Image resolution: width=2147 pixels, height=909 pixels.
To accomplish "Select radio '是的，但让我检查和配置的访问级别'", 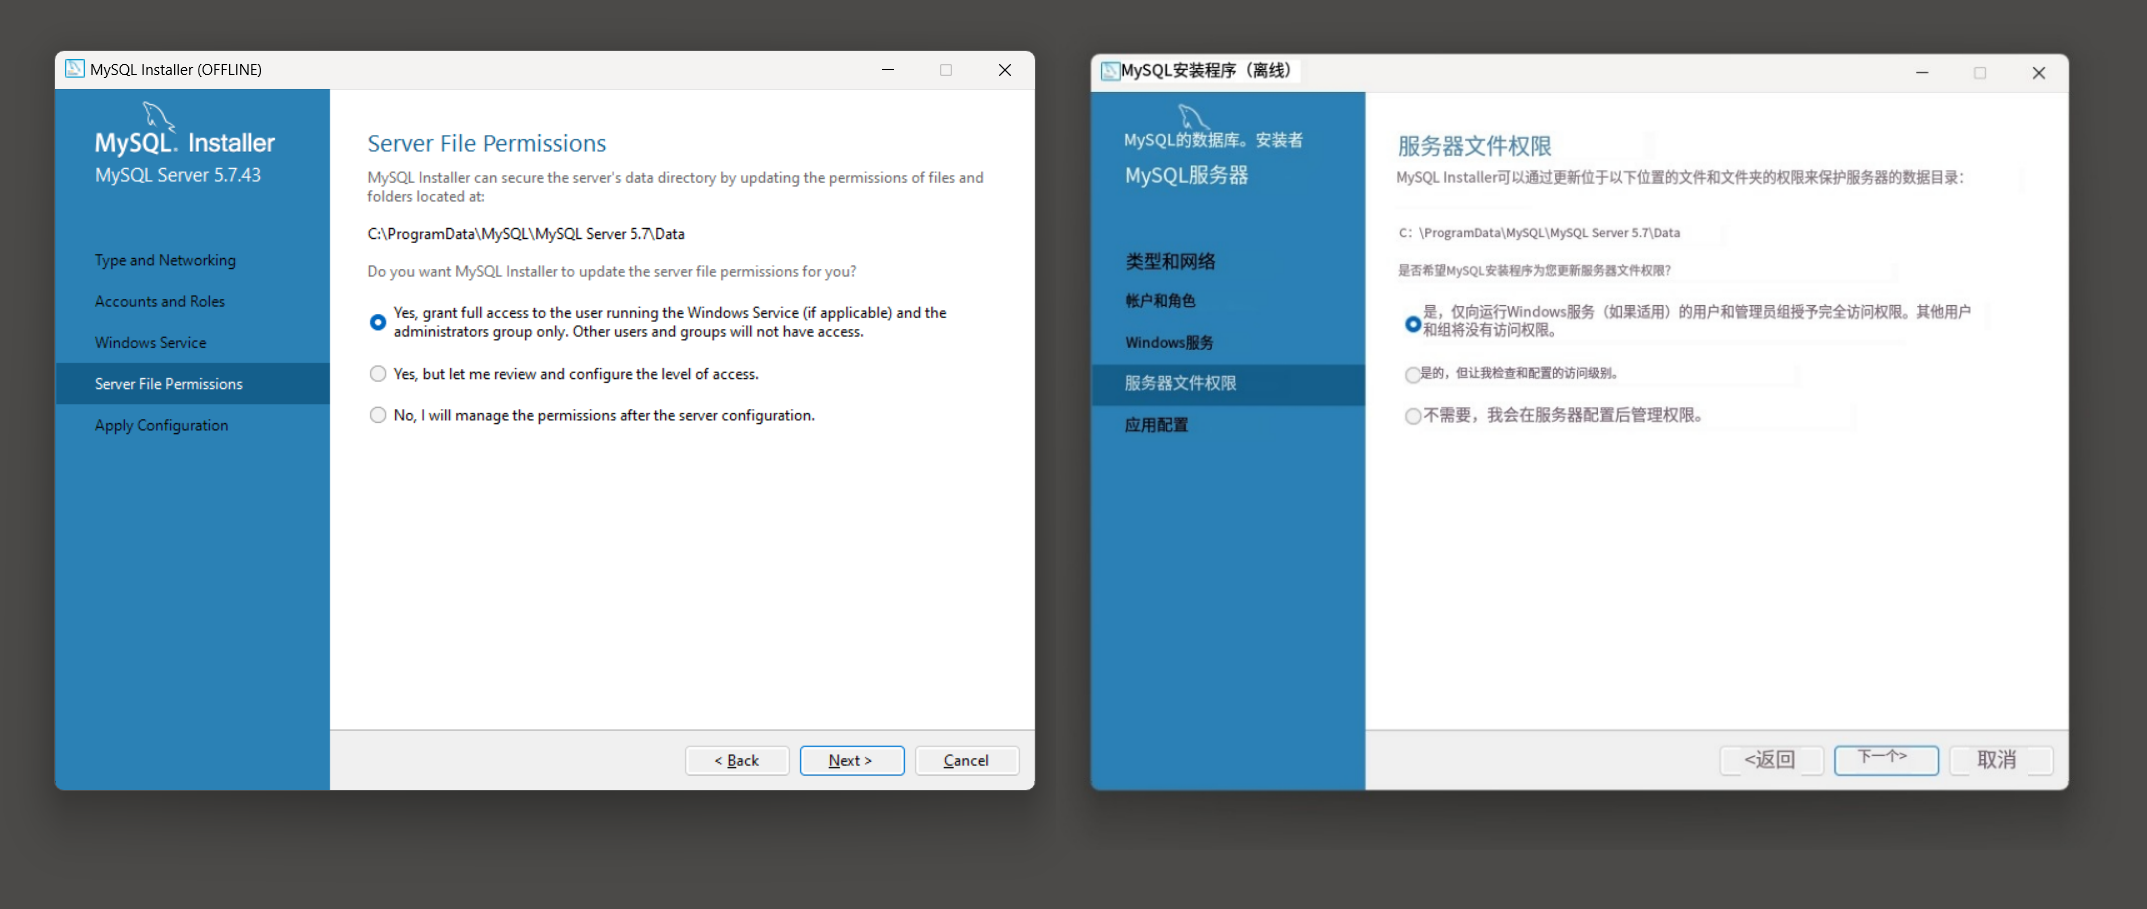I will pos(1412,375).
